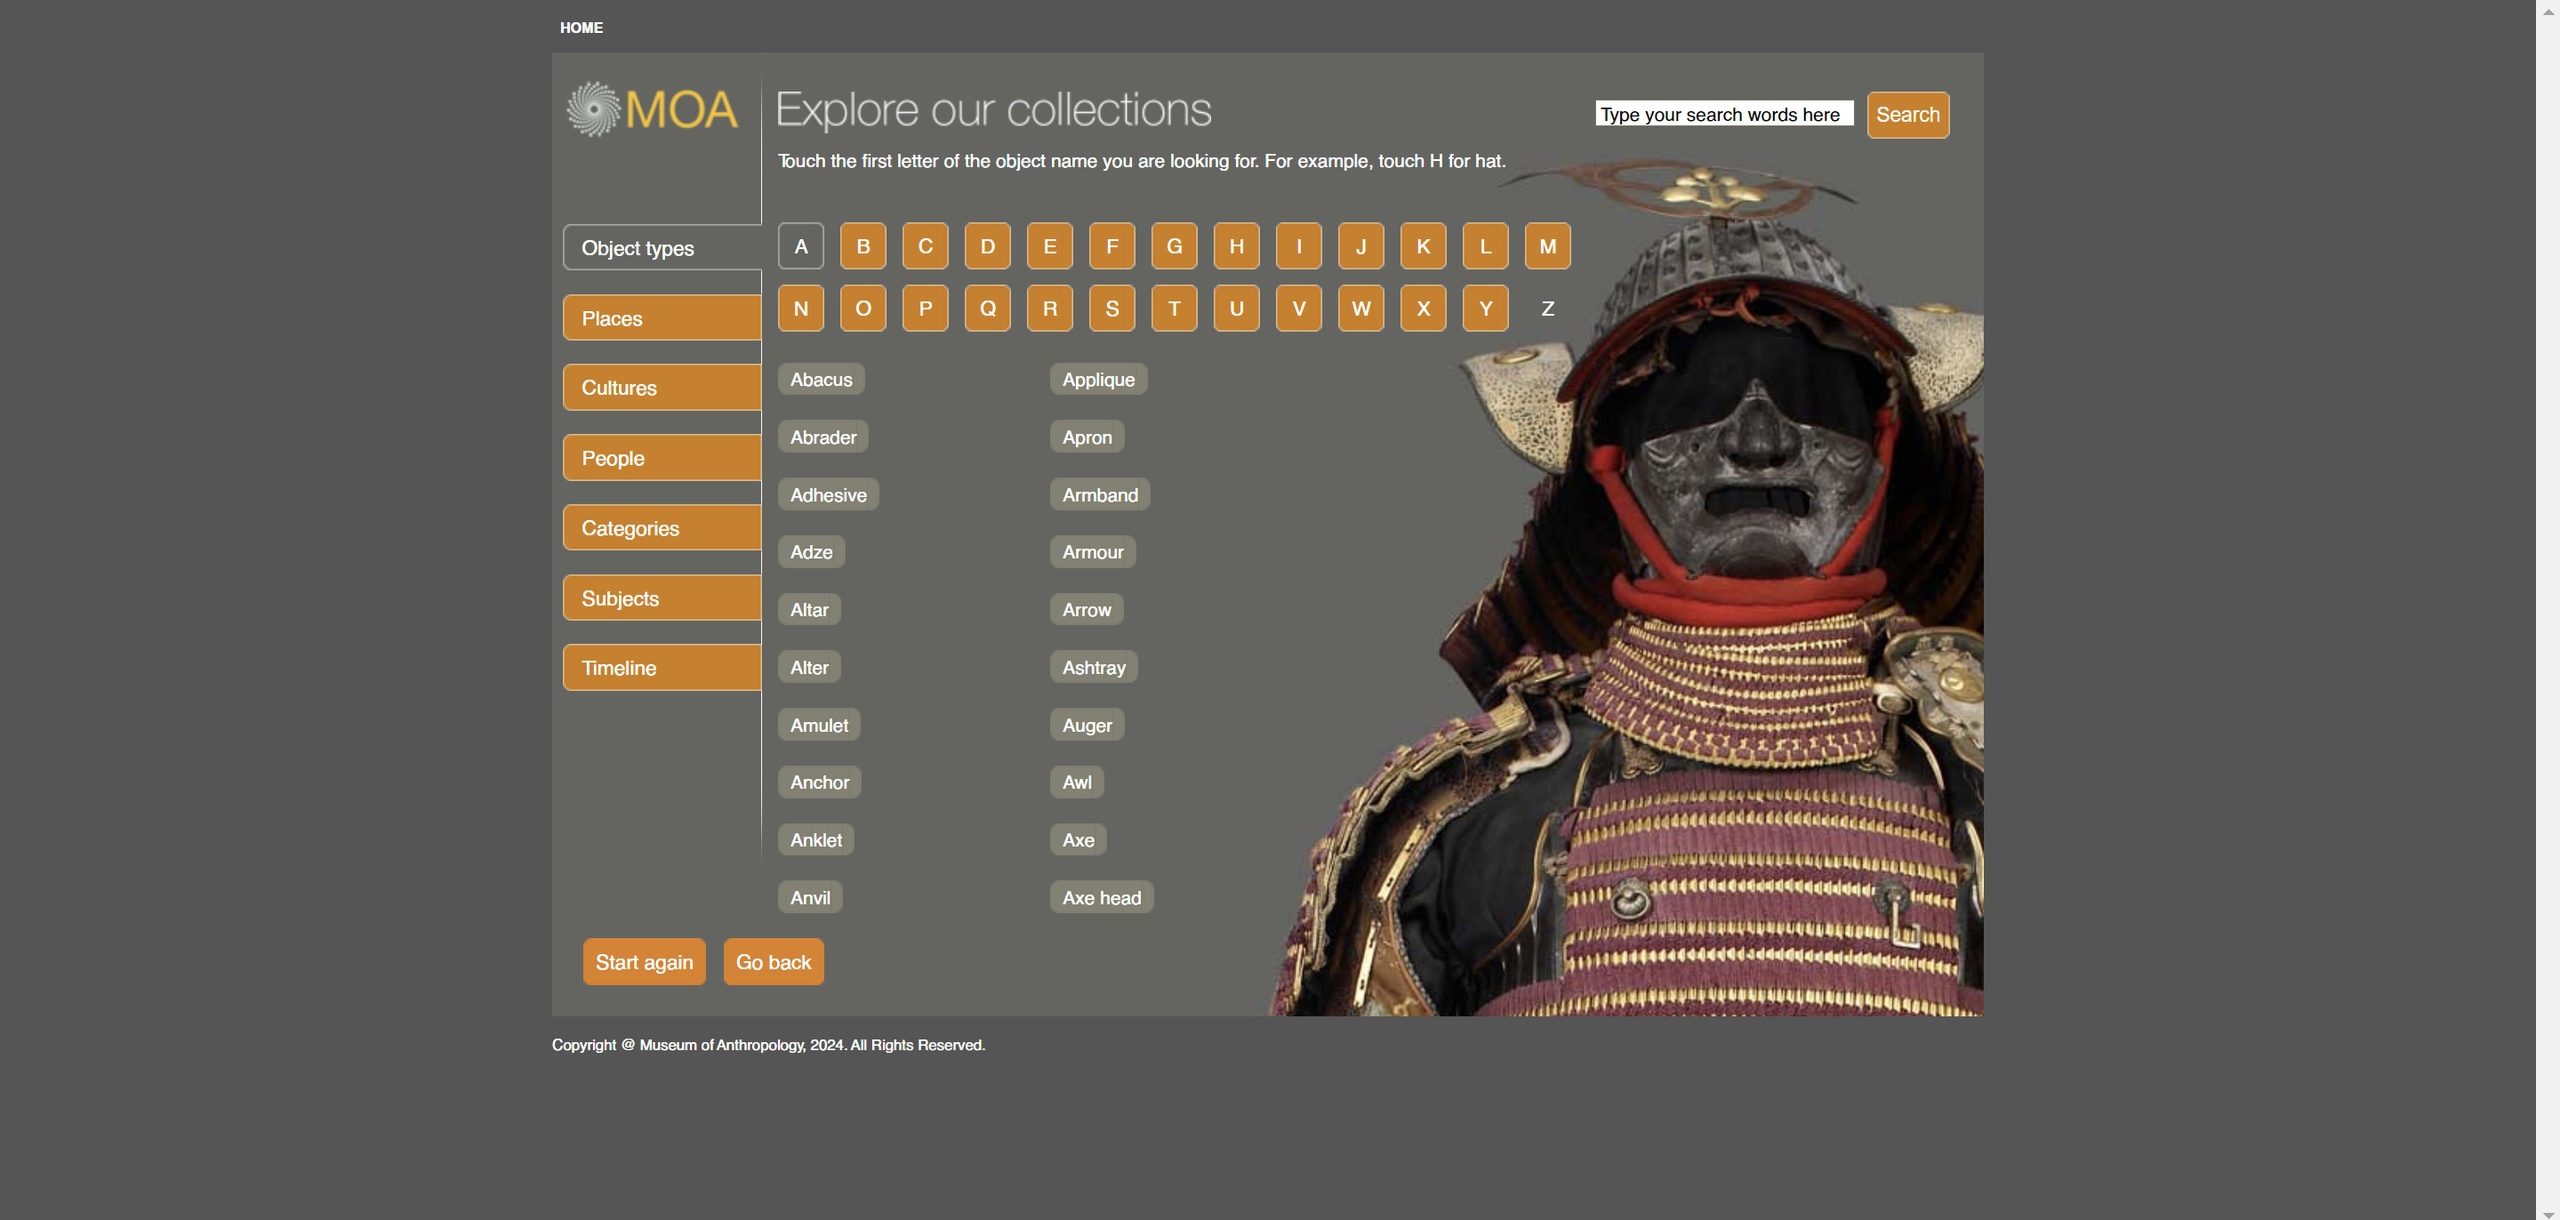Select letter R in alphabet
2560x1220 pixels.
tap(1050, 308)
